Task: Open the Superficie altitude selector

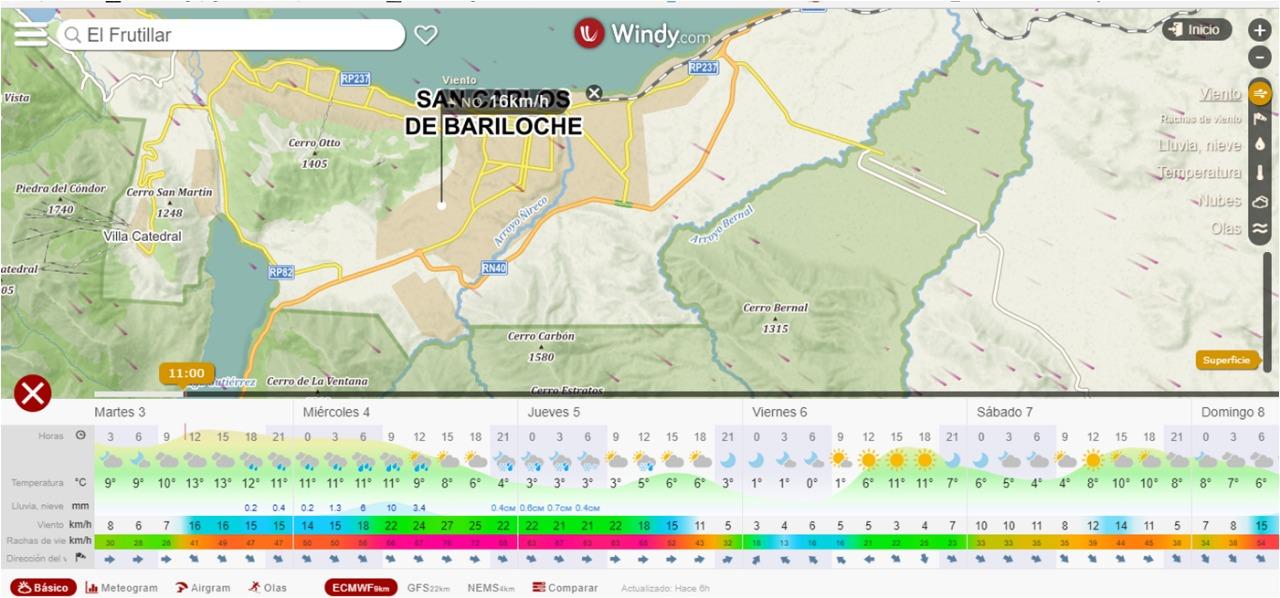Action: [x=1226, y=360]
